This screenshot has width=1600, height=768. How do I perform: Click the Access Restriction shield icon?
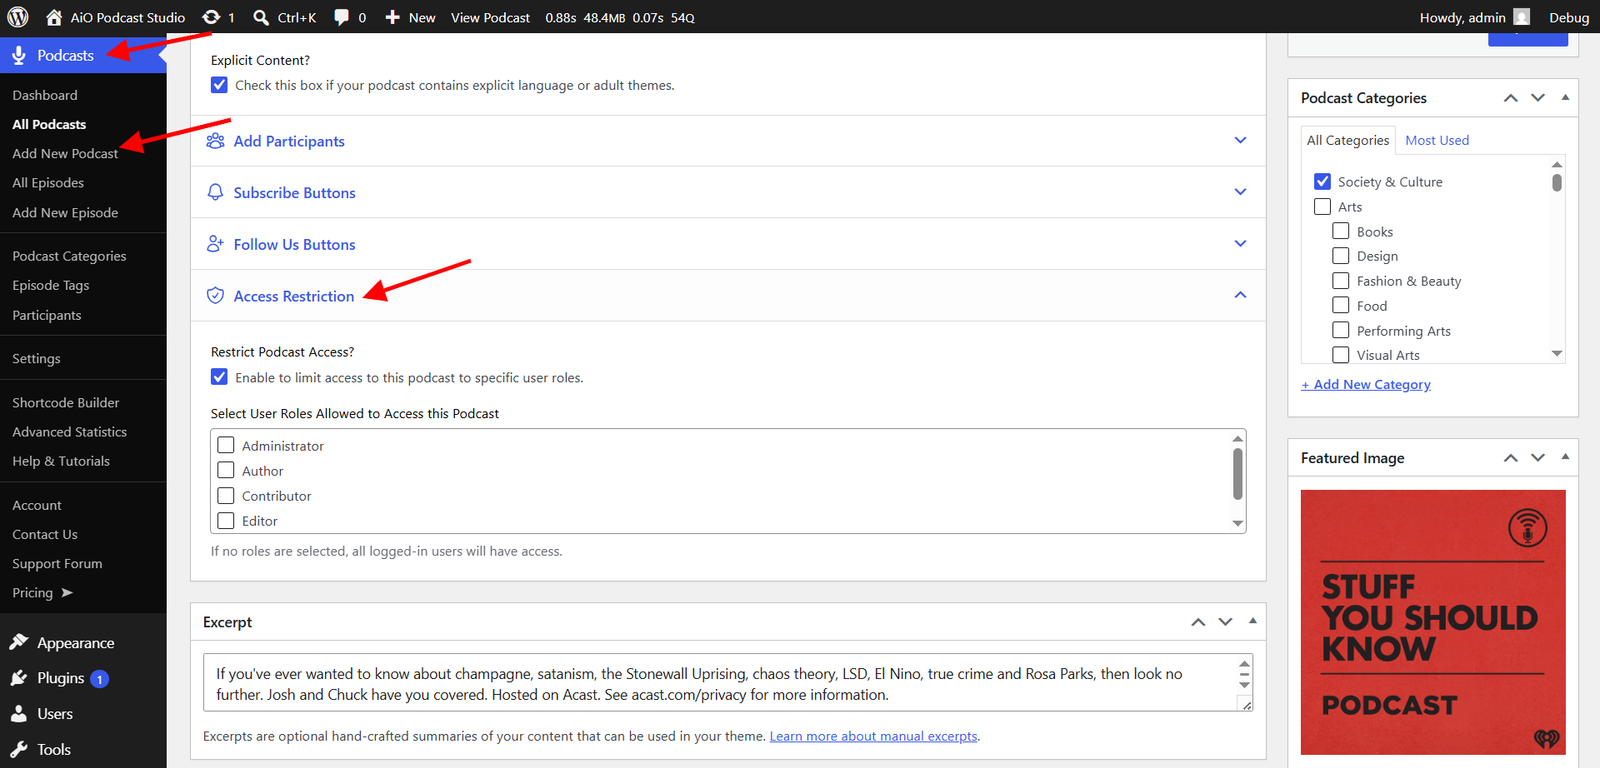click(215, 296)
